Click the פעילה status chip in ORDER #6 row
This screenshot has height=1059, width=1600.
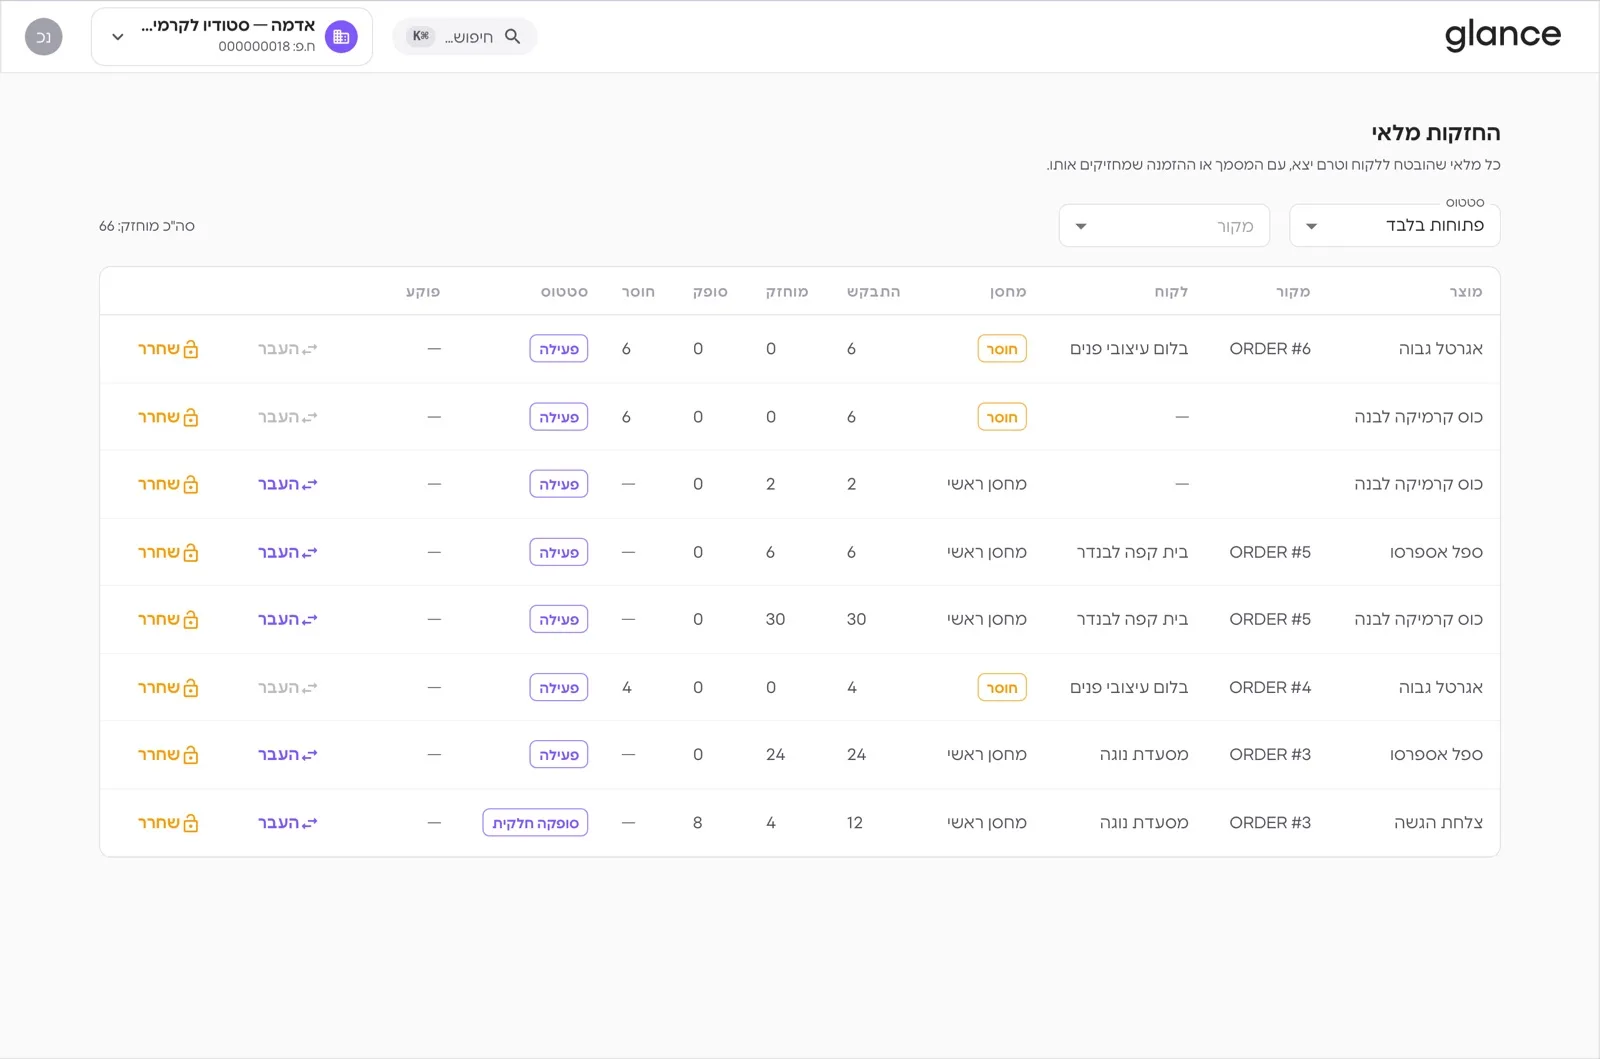pyautogui.click(x=559, y=349)
